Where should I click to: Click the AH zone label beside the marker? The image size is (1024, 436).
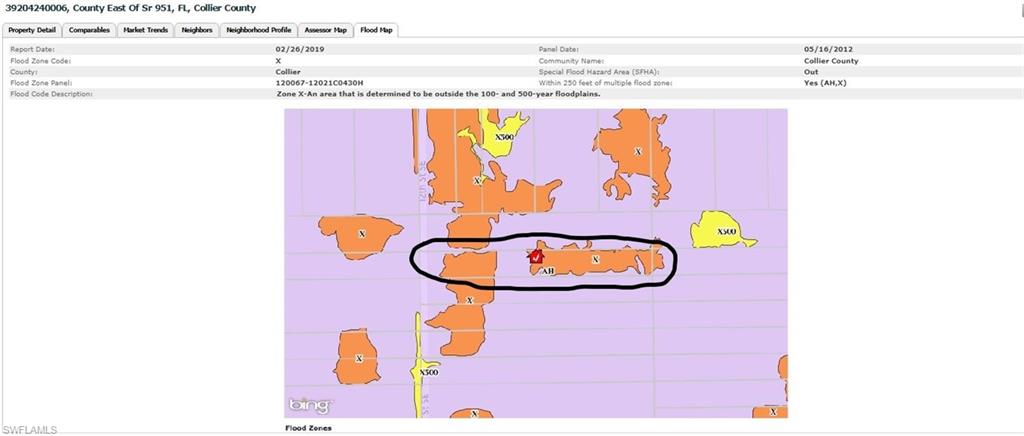[x=546, y=271]
